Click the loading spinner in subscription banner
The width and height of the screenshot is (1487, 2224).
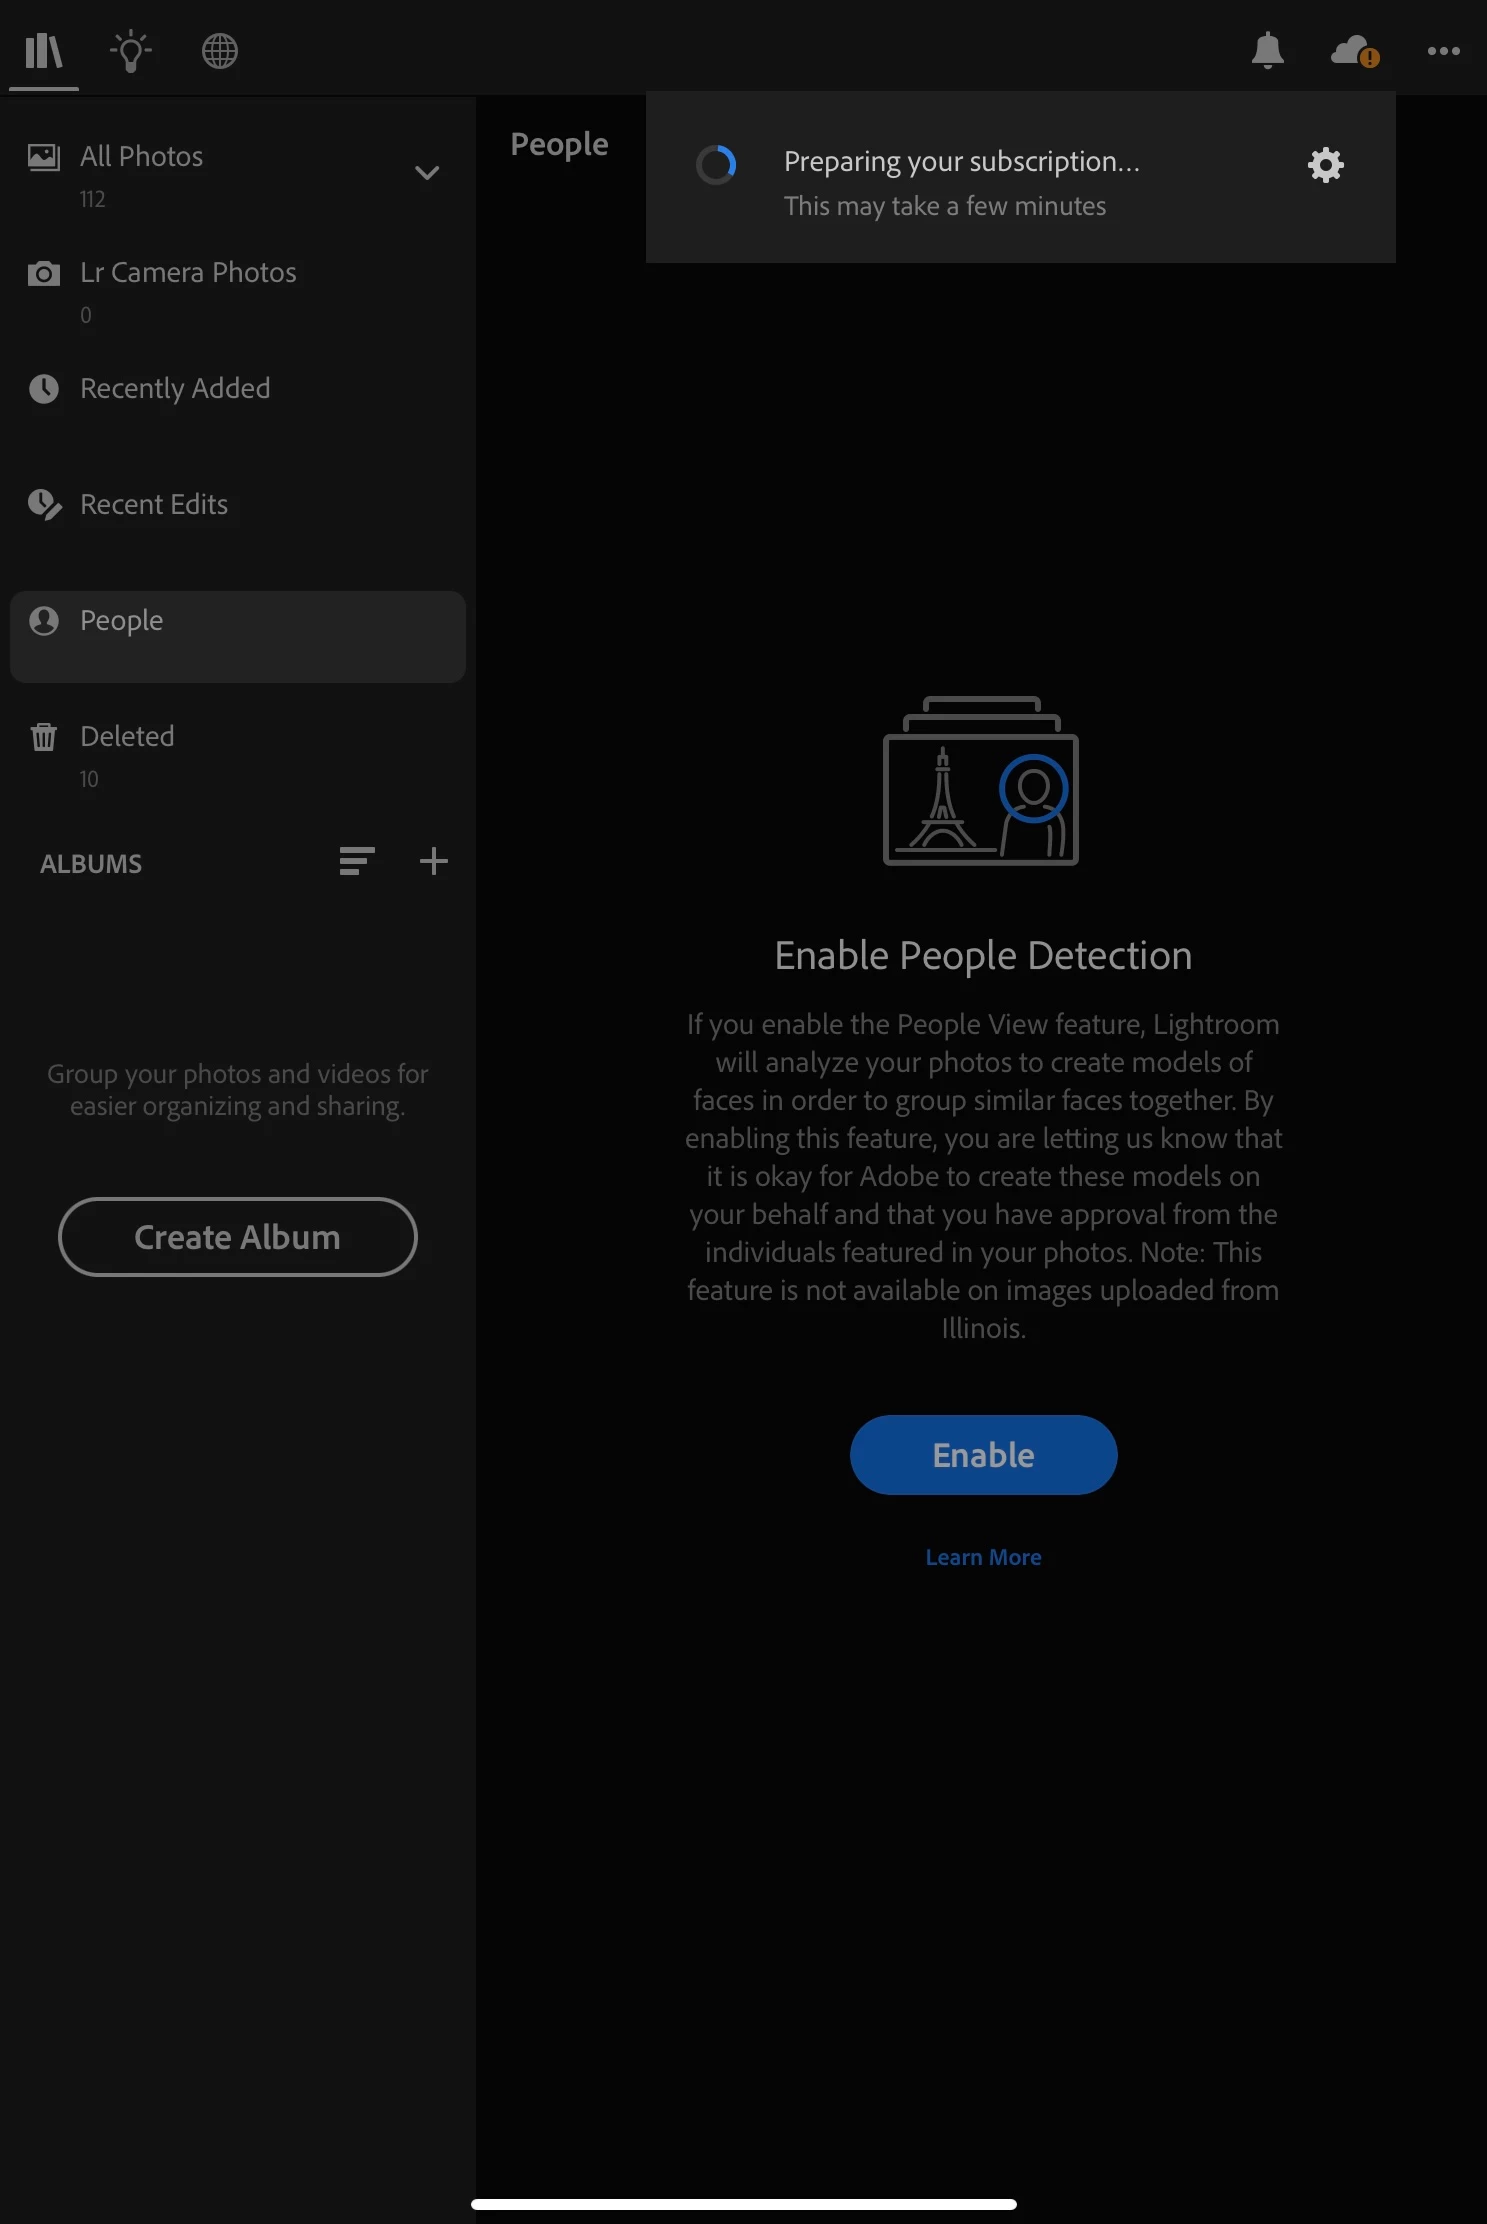(716, 165)
